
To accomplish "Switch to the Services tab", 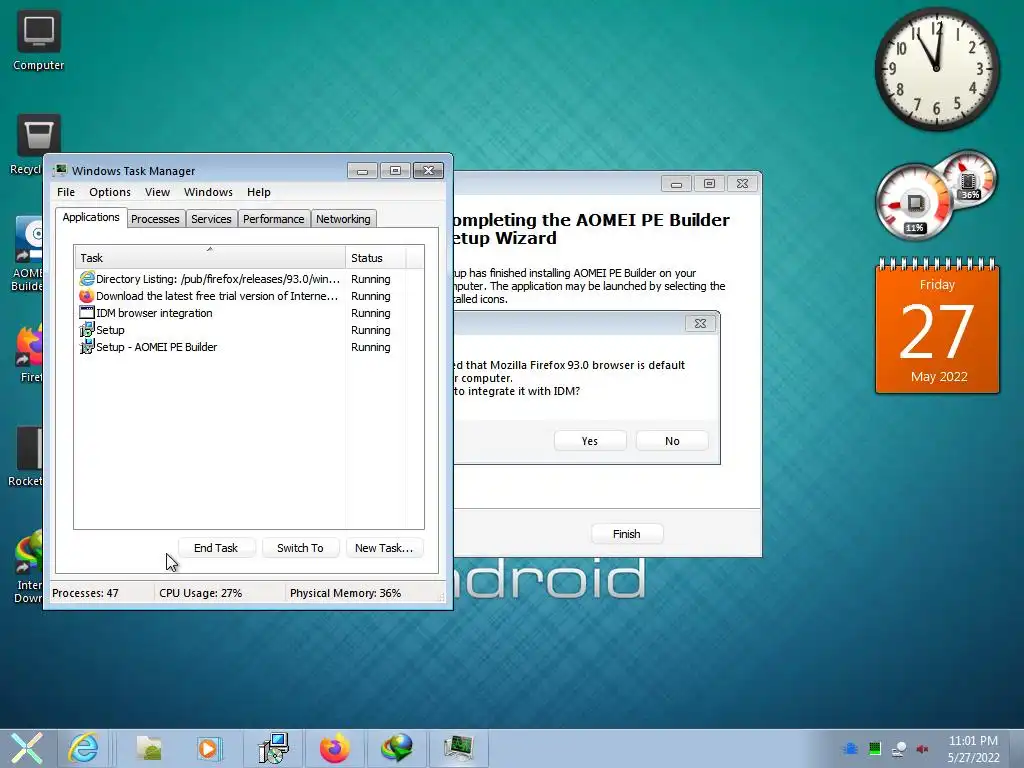I will [211, 219].
